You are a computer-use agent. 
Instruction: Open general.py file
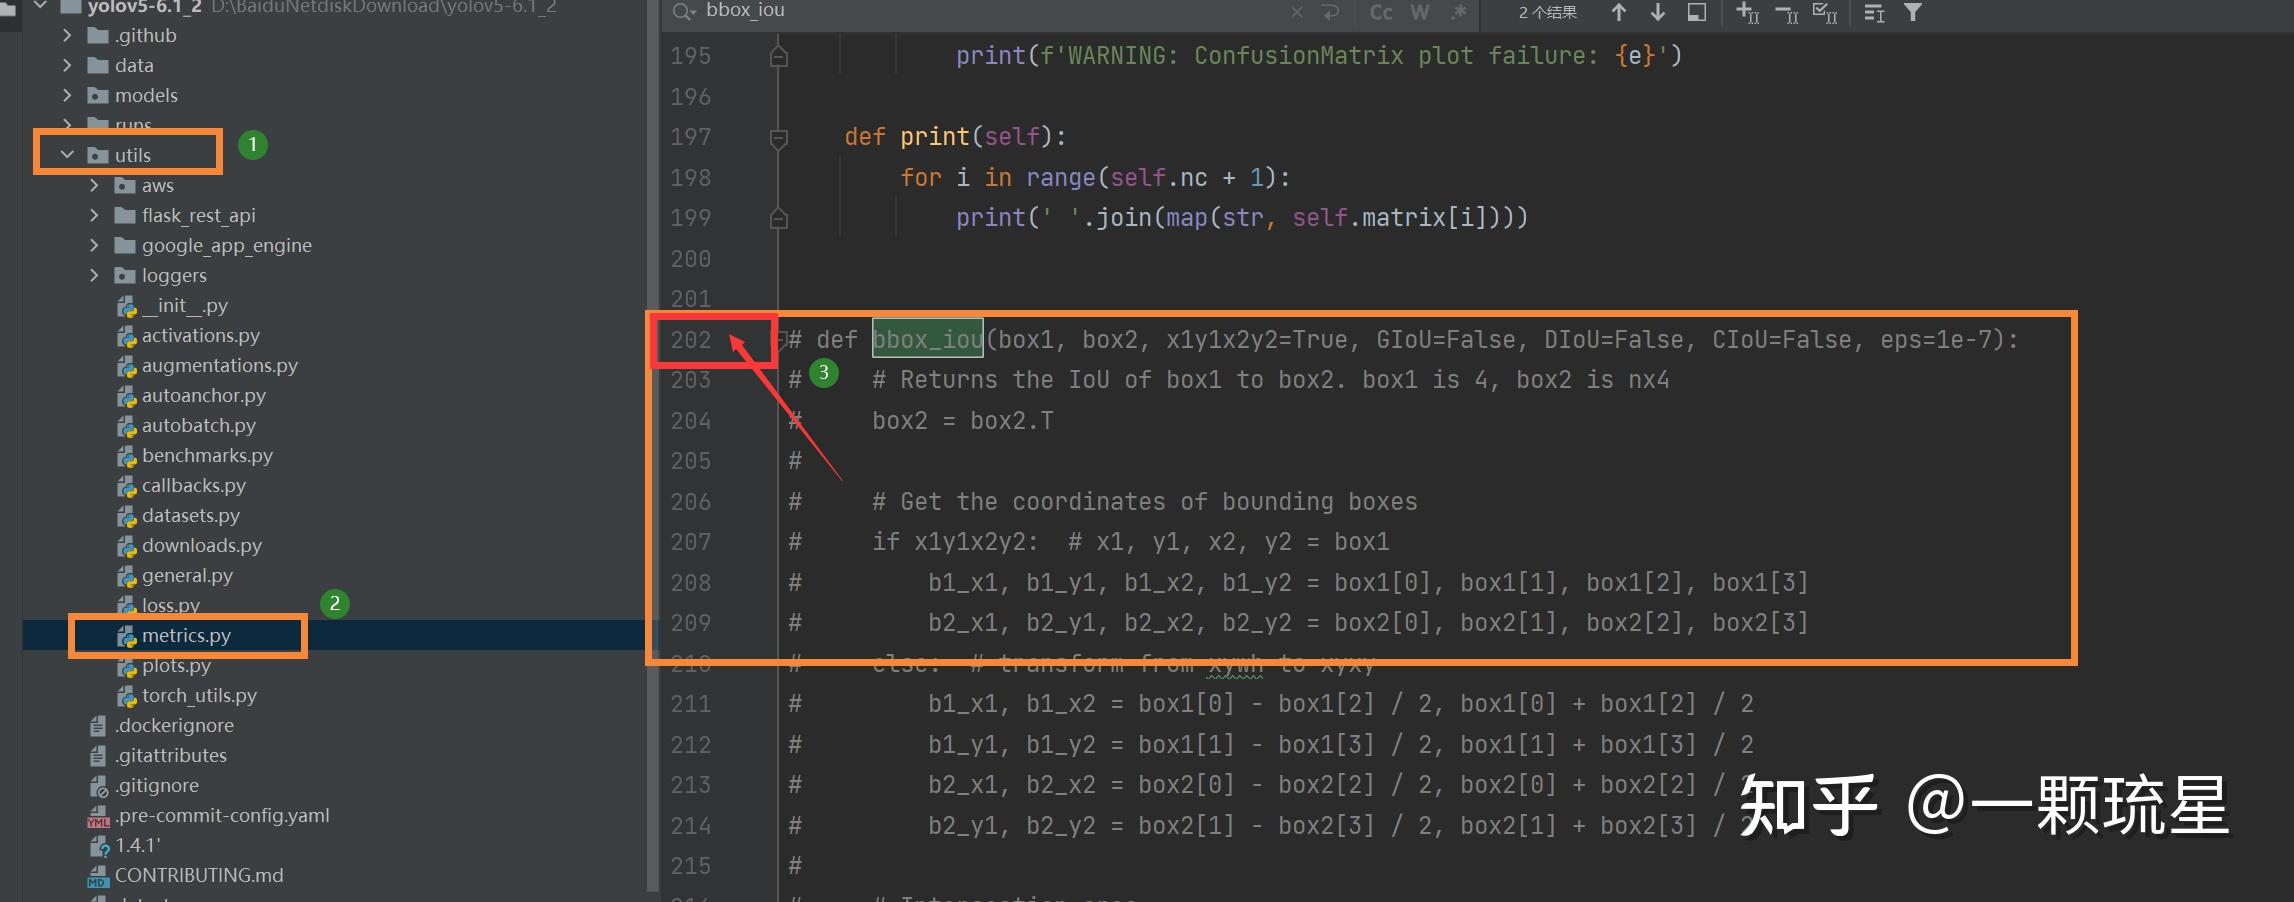point(187,575)
